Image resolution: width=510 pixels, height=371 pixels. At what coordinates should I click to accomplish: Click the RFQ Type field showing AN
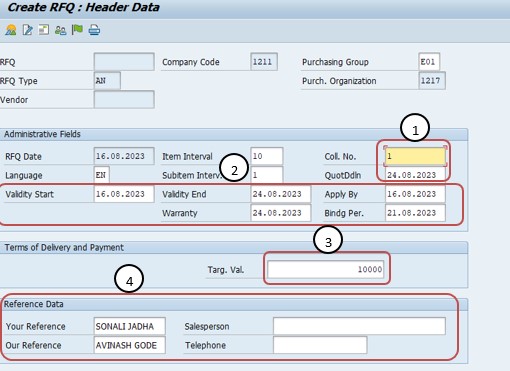pos(107,81)
